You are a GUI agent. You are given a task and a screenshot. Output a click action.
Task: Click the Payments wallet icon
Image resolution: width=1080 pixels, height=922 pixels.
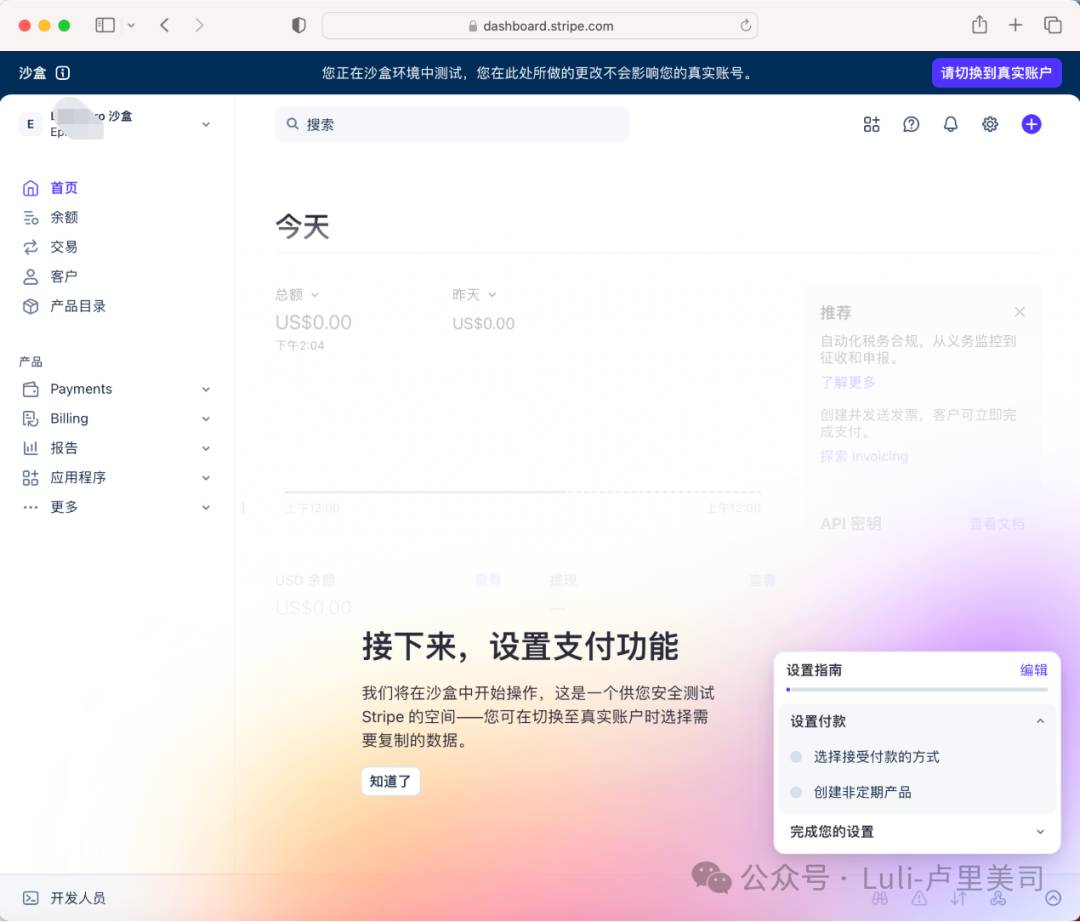click(30, 389)
